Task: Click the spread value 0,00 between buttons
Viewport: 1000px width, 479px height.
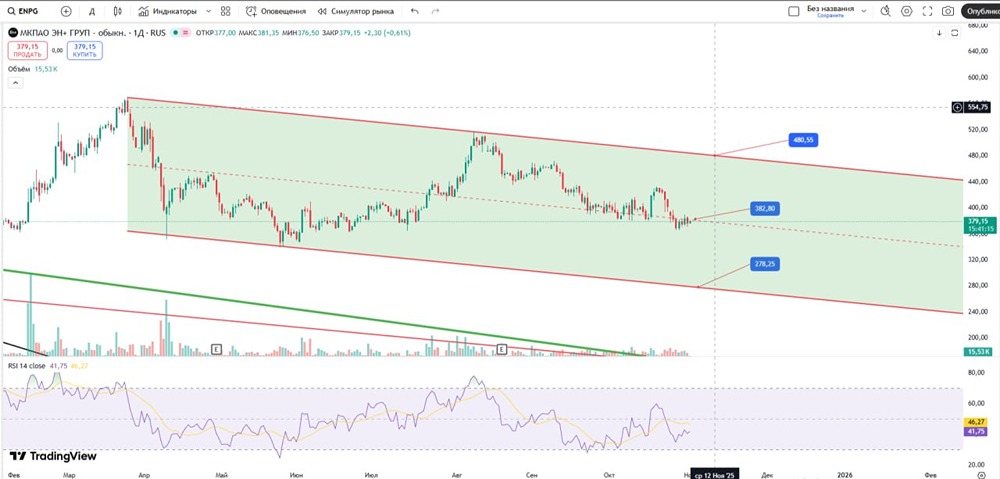Action: 57,50
